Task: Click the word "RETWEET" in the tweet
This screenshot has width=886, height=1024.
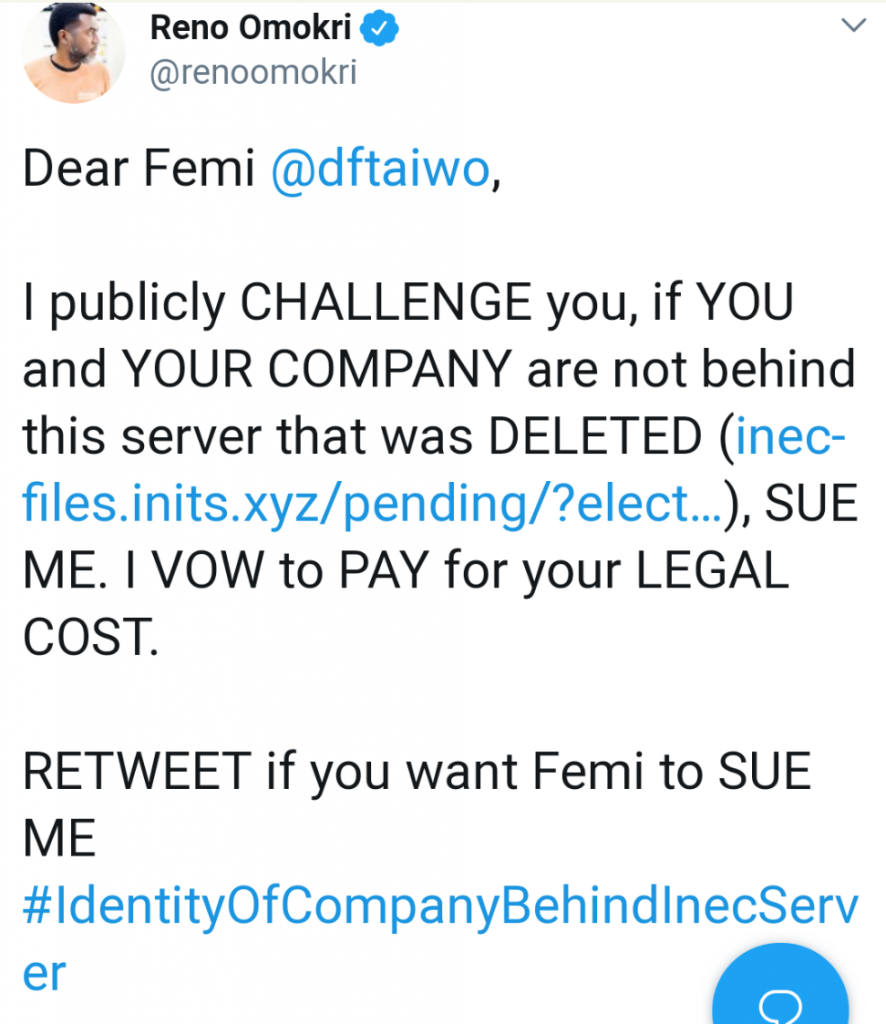Action: [135, 774]
